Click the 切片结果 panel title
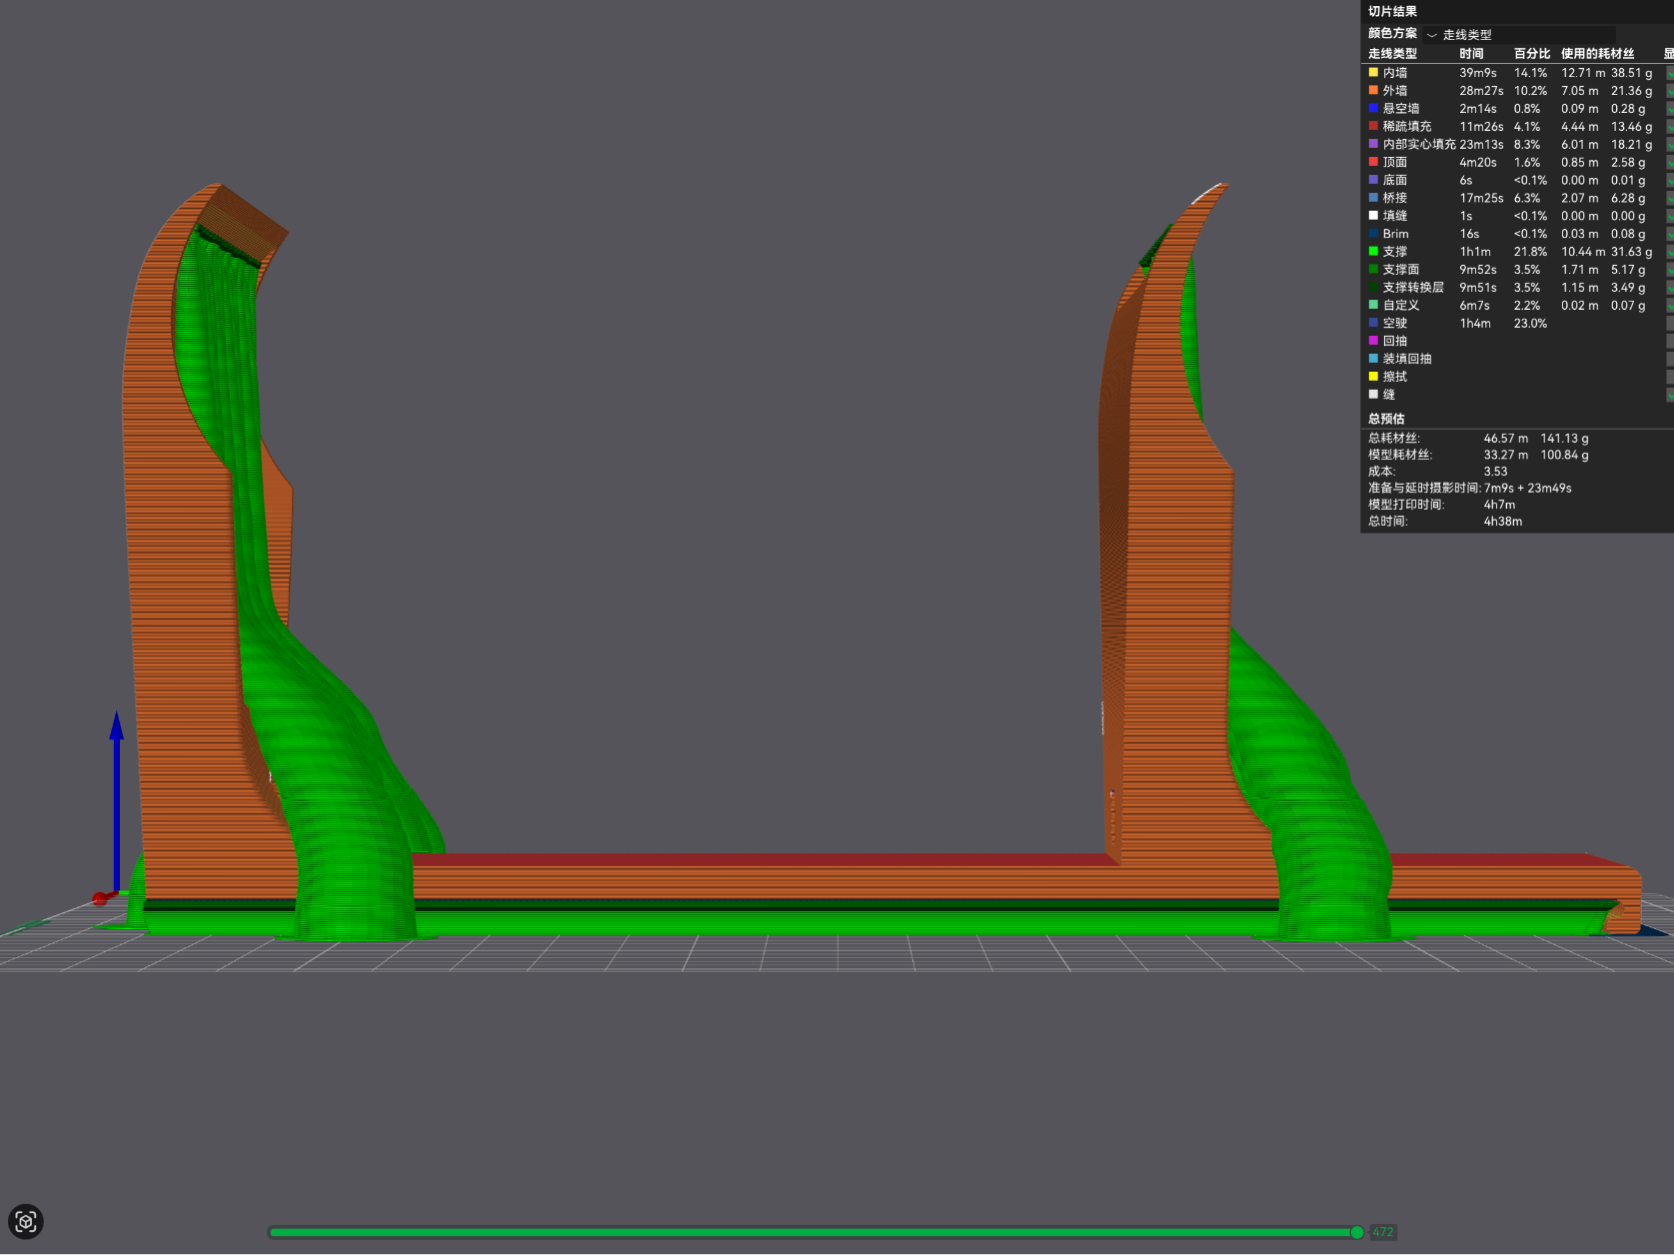1674x1256 pixels. tap(1392, 11)
